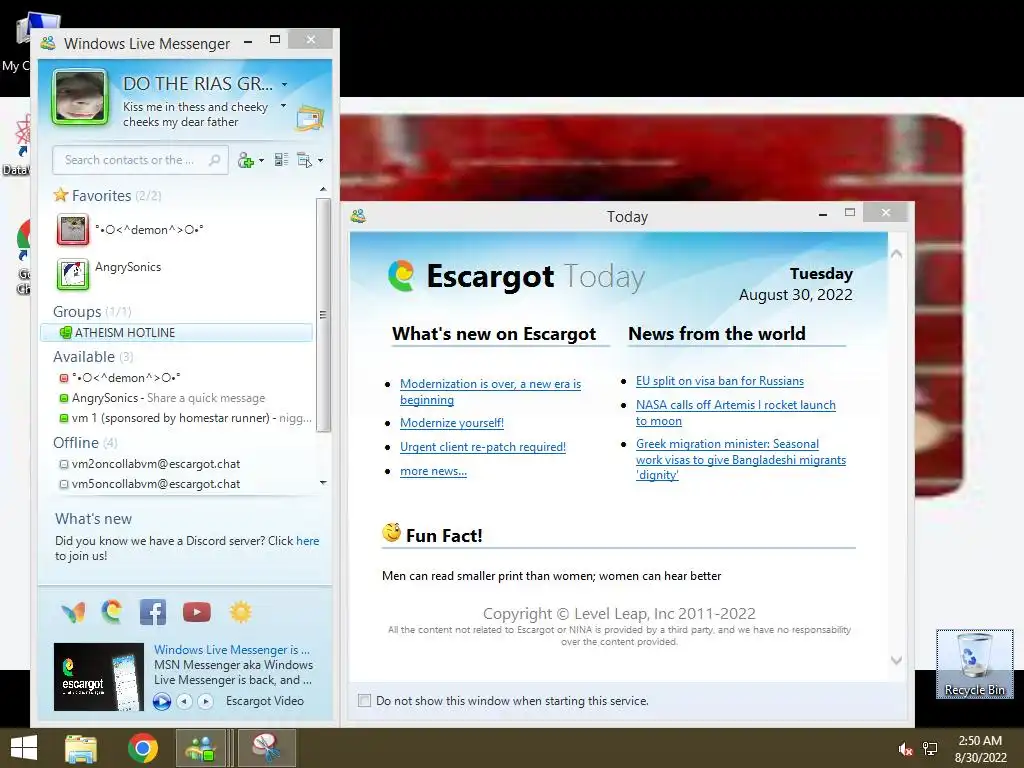This screenshot has height=768, width=1024.
Task: Open the email inbox icon in Messenger
Action: pyautogui.click(x=310, y=118)
